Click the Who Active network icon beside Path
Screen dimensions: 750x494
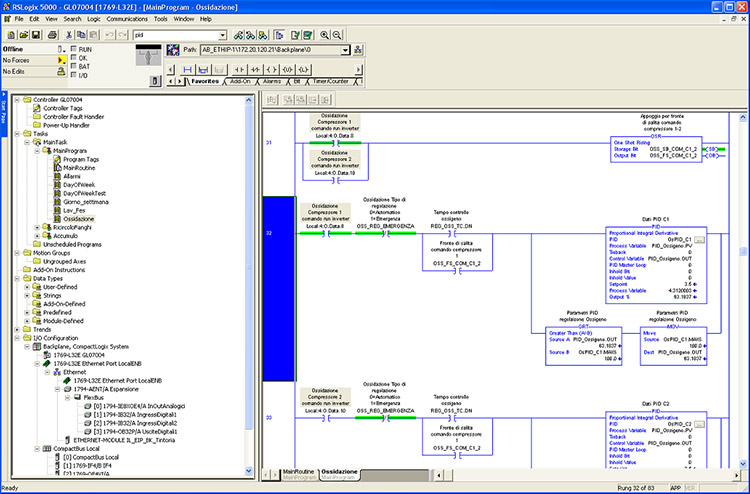click(x=358, y=50)
